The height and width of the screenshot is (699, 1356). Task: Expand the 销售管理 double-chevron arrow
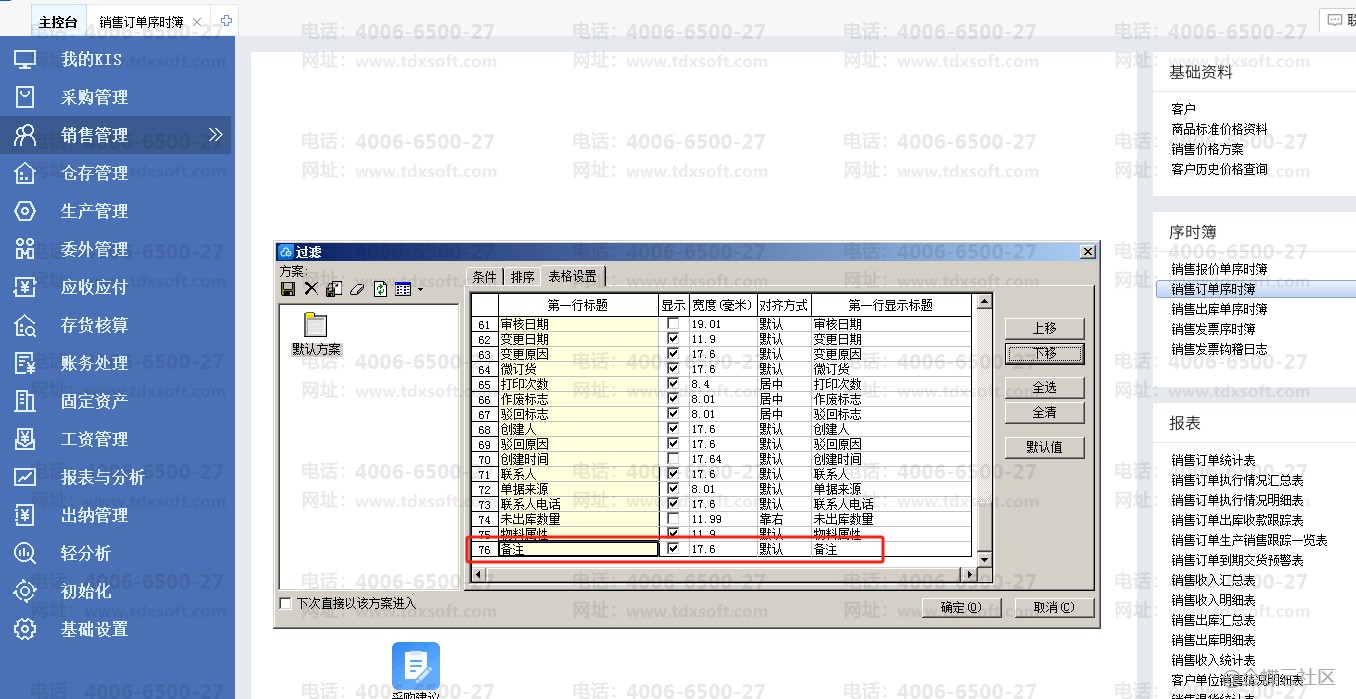[215, 135]
